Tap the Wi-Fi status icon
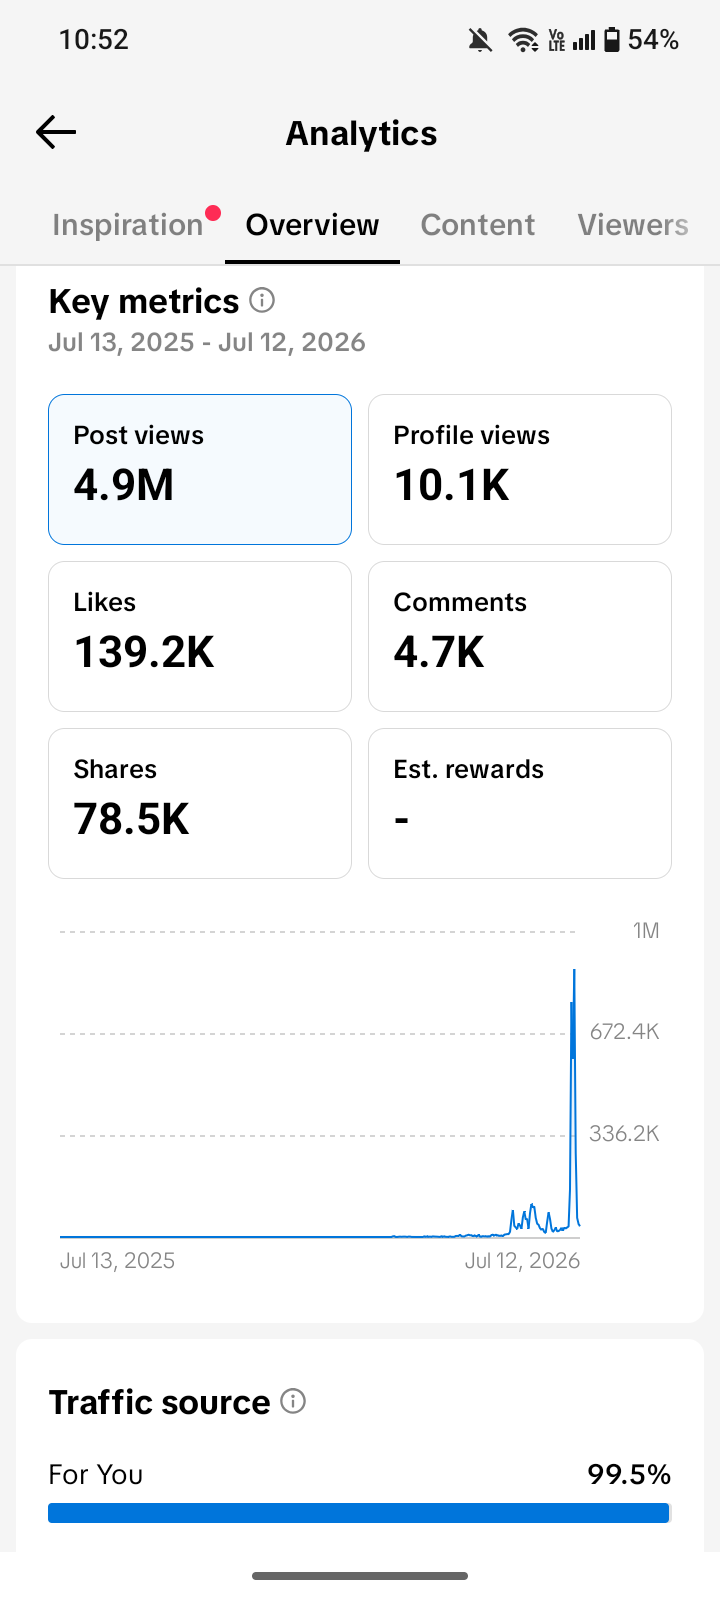Viewport: 720px width, 1600px height. click(x=522, y=40)
